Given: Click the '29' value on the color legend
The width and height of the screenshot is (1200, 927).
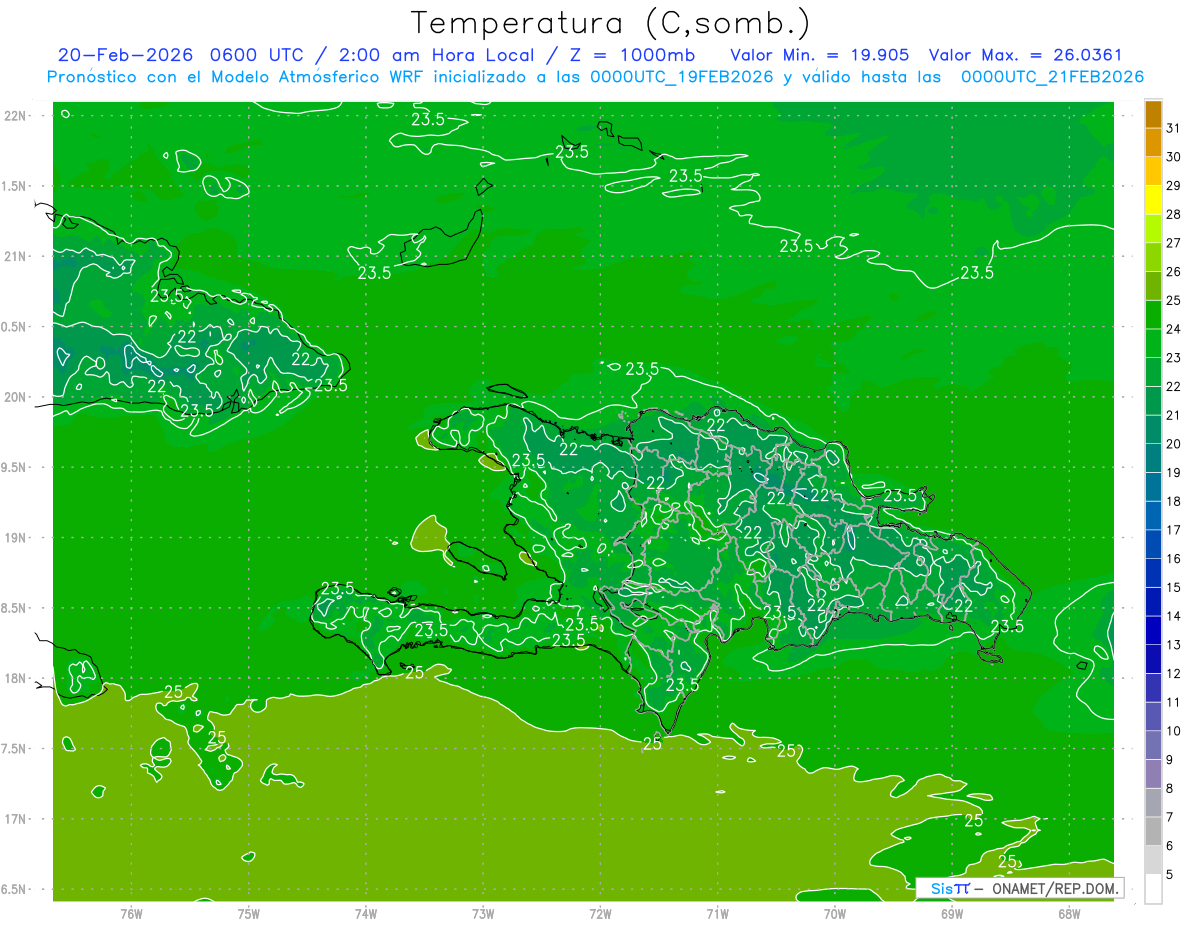Looking at the screenshot, I should tap(1173, 185).
